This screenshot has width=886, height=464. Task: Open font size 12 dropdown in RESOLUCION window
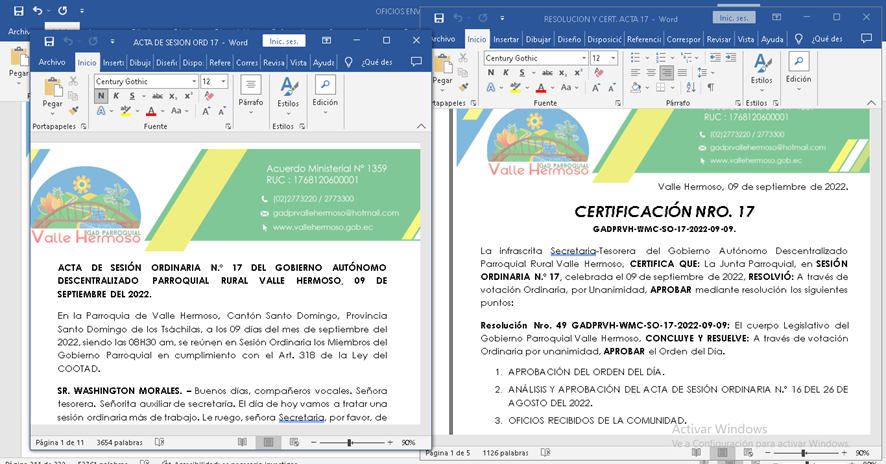click(612, 58)
